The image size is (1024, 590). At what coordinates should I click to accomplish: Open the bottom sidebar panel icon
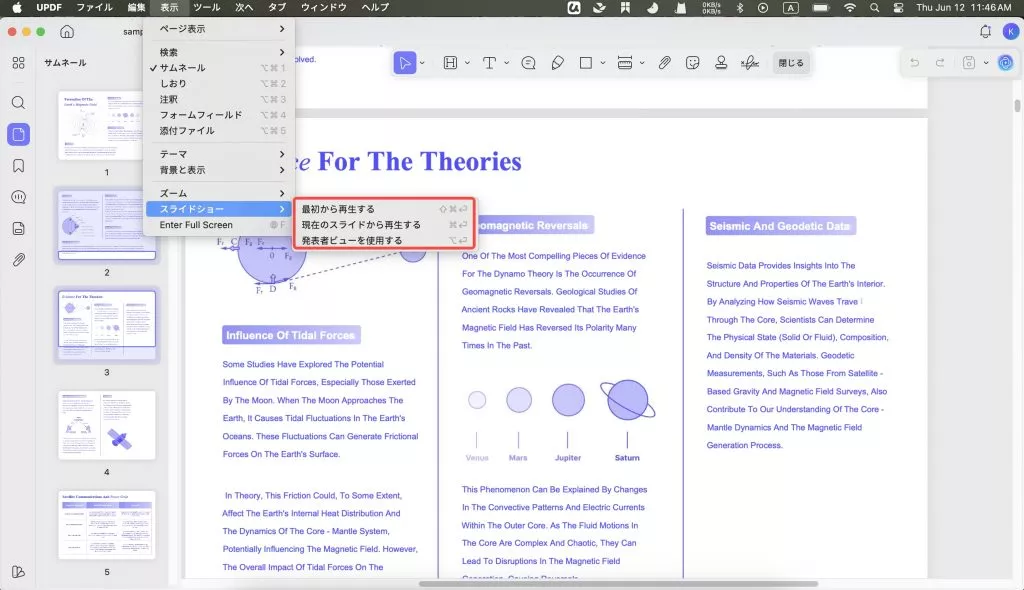click(x=18, y=572)
